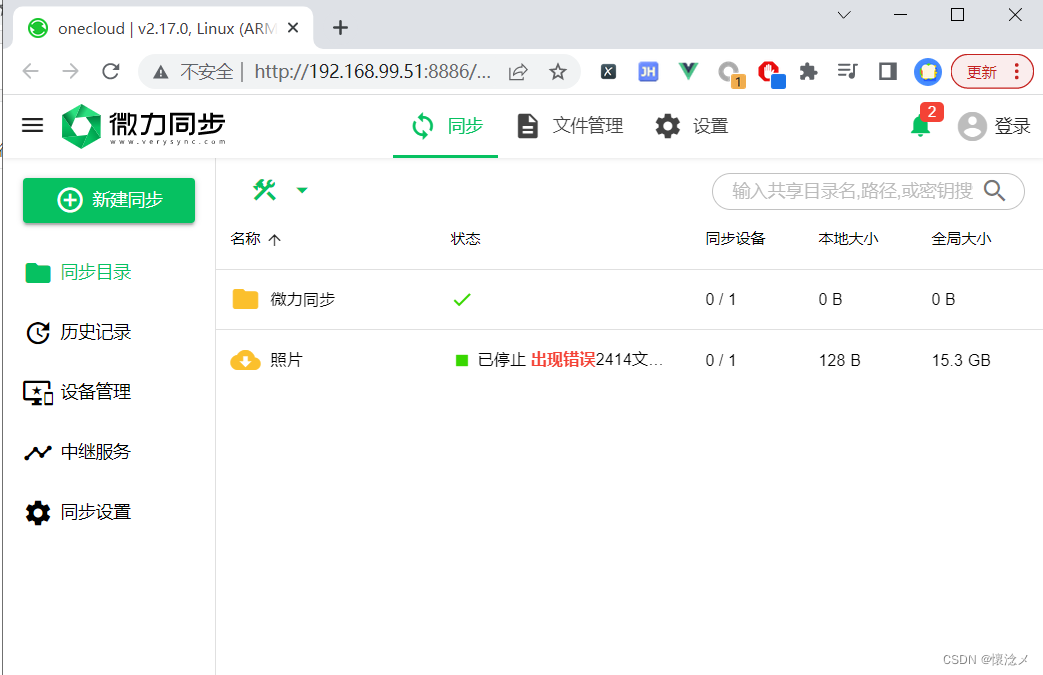Click the hamburger menu icon
This screenshot has width=1043, height=675.
point(33,125)
